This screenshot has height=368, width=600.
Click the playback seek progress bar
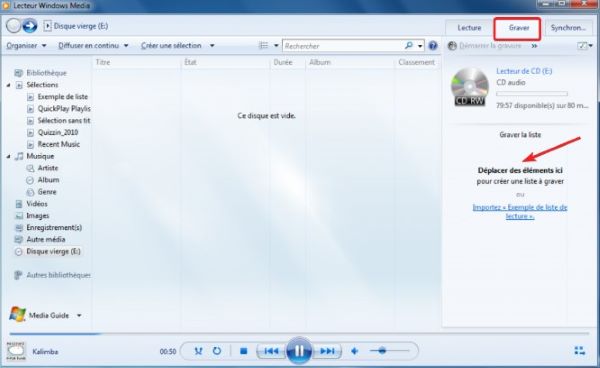tap(298, 334)
